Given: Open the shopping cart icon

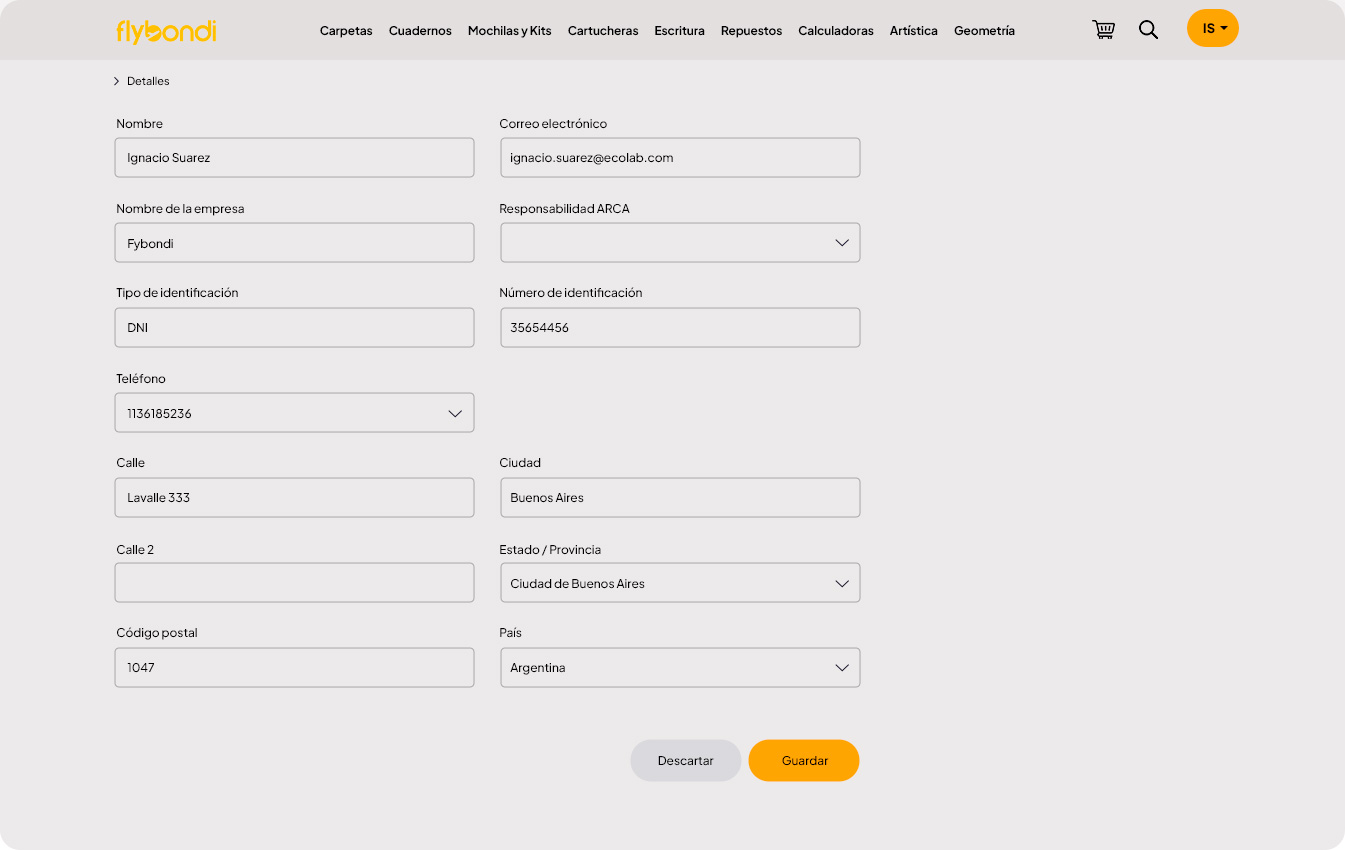Looking at the screenshot, I should pos(1103,29).
